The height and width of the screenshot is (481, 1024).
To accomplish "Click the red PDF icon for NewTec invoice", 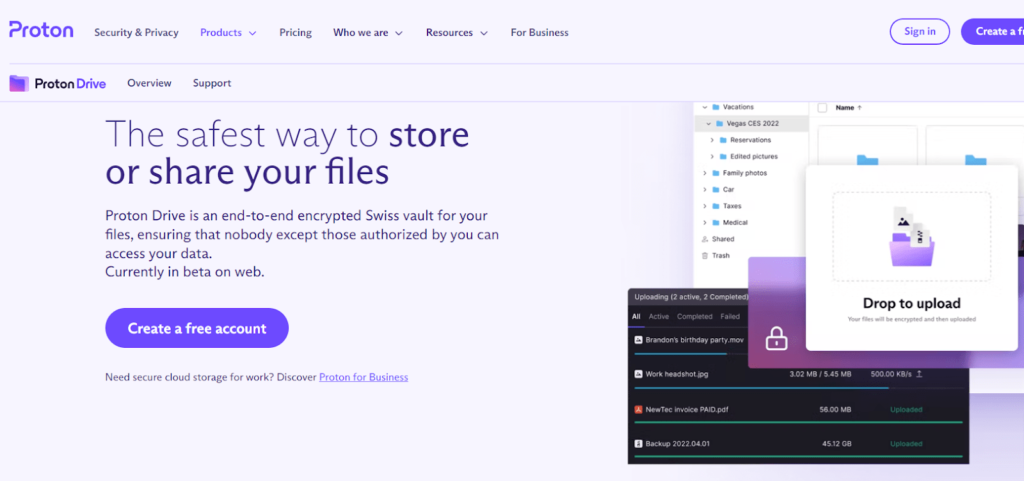I will pyautogui.click(x=639, y=410).
